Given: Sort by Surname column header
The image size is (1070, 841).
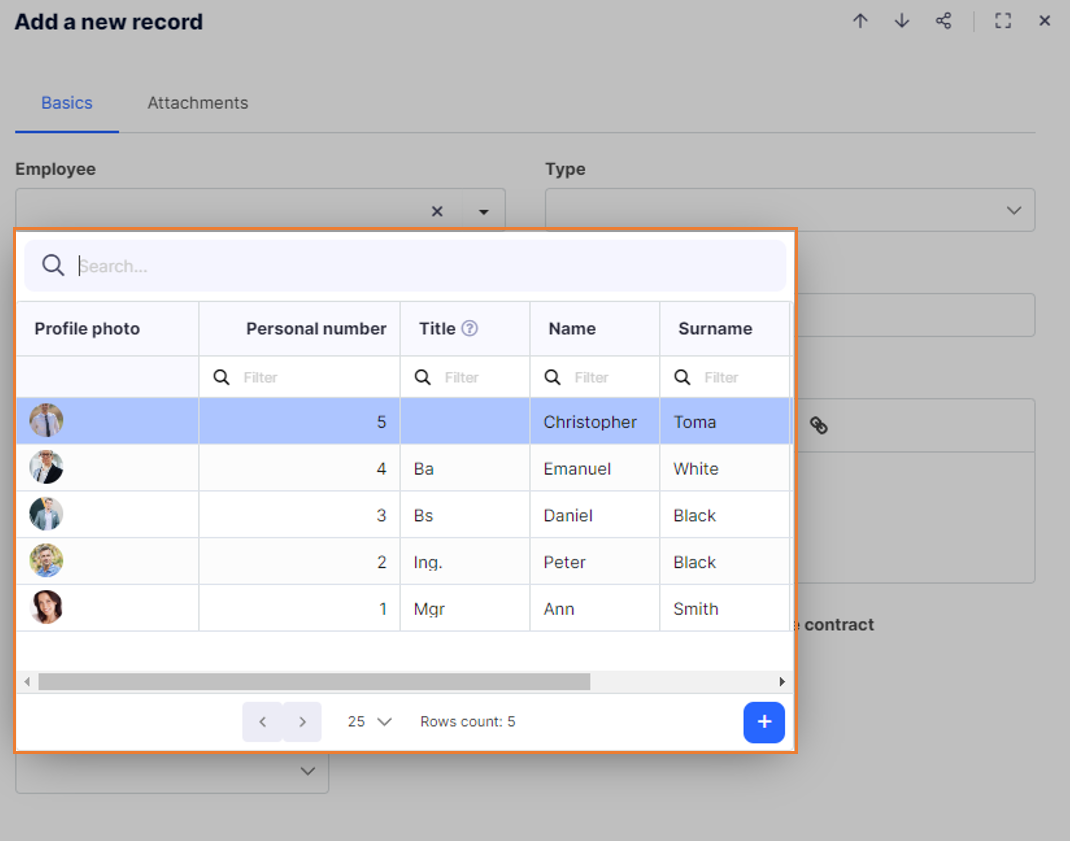Looking at the screenshot, I should [725, 328].
